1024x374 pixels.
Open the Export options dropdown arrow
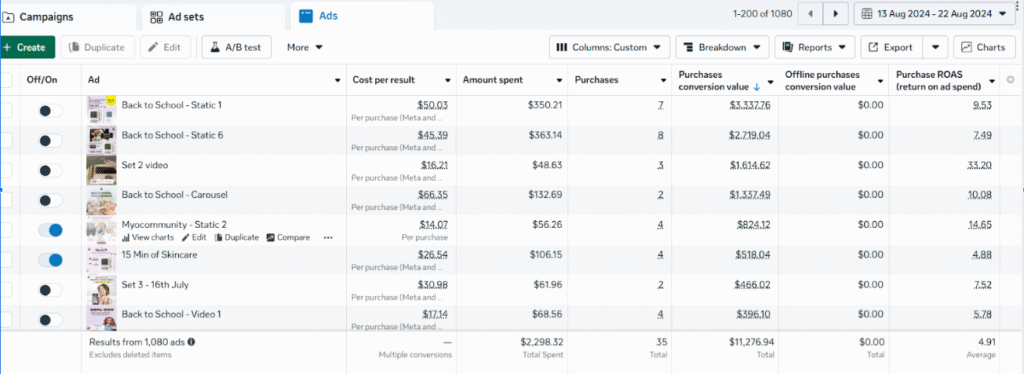tap(935, 48)
